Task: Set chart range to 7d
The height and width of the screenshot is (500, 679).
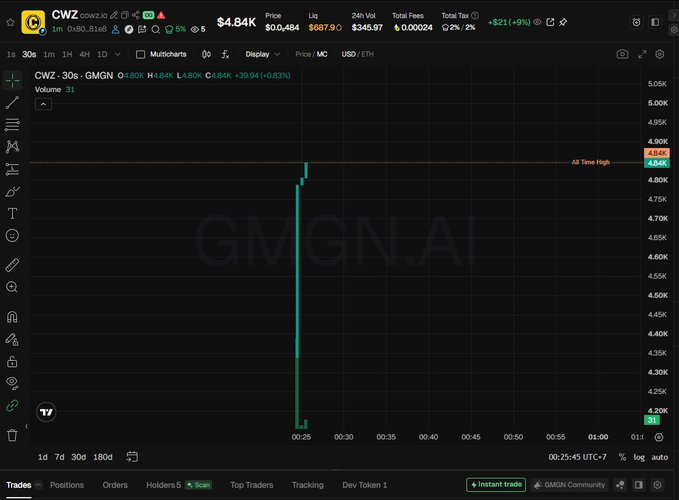Action: [x=59, y=457]
